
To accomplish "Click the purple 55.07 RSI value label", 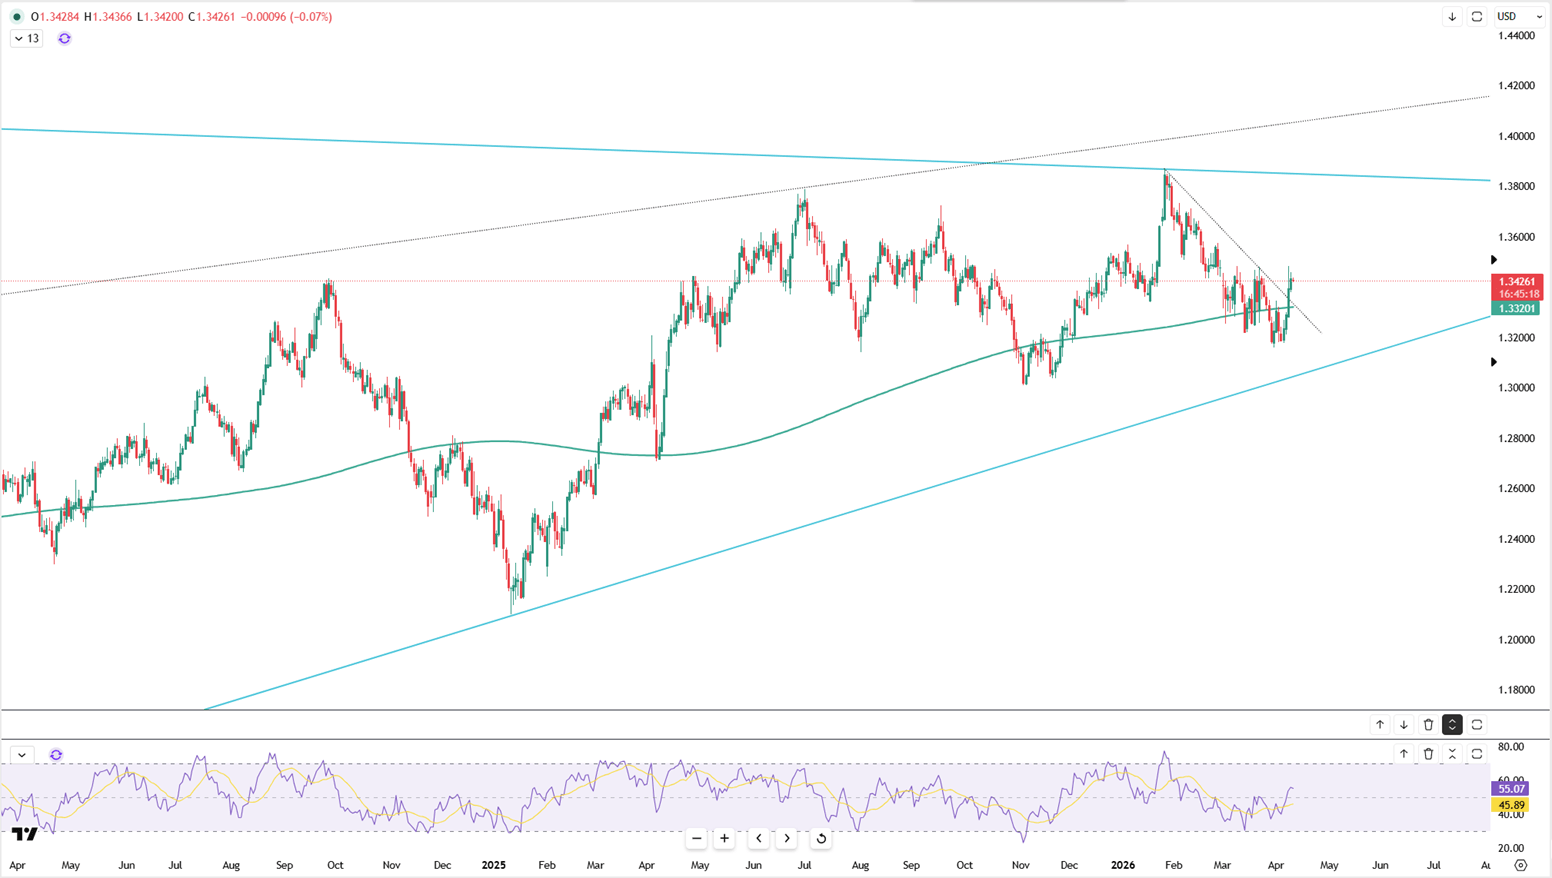I will point(1510,789).
